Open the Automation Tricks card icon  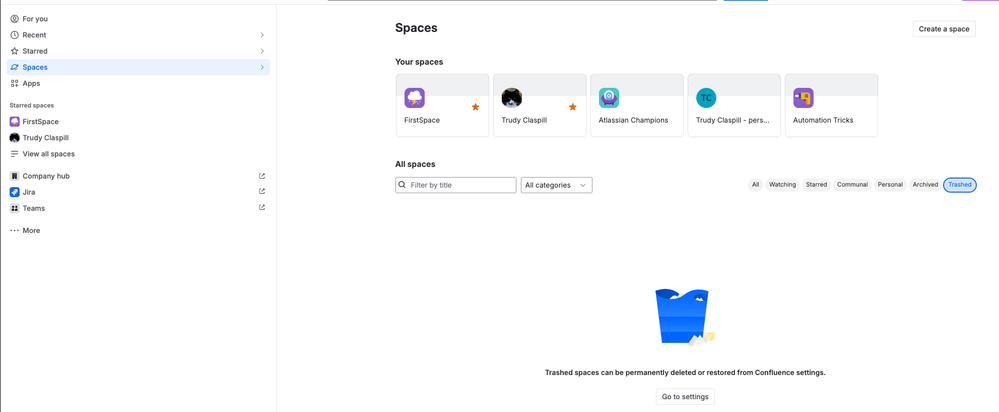click(x=803, y=98)
